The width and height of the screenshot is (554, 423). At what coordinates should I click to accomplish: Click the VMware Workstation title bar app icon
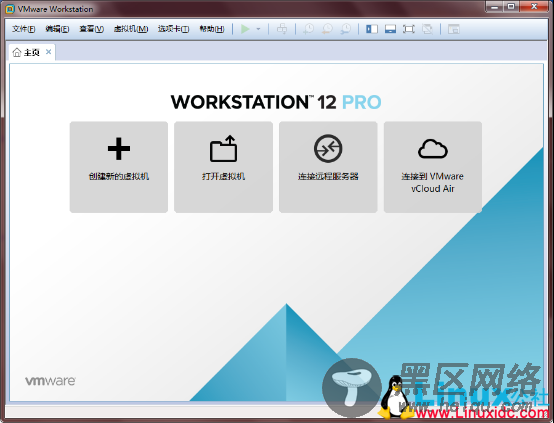[10, 9]
